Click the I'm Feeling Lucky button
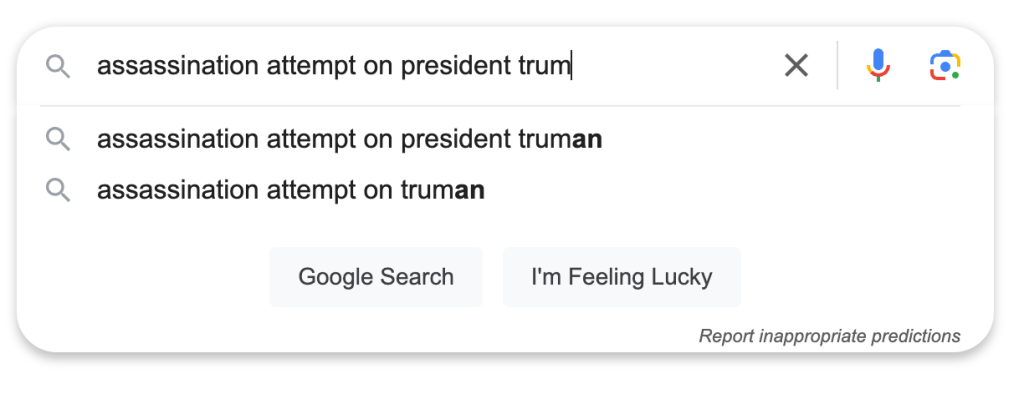Image resolution: width=1024 pixels, height=399 pixels. 621,277
